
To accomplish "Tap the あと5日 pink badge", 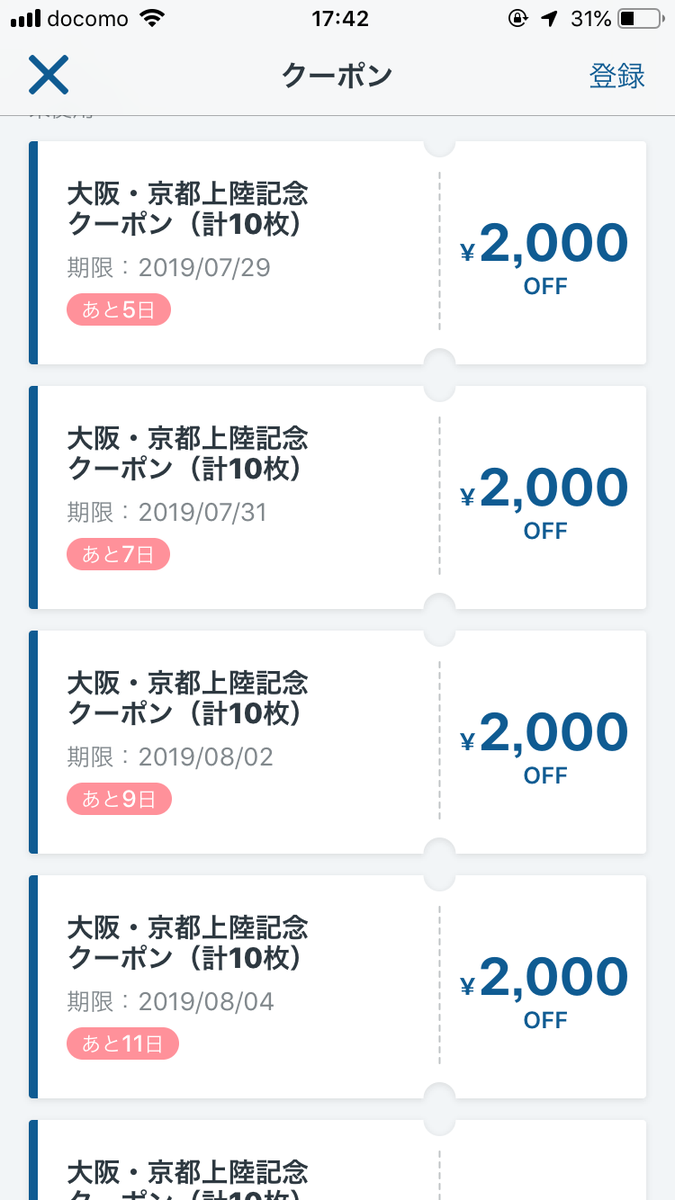I will (118, 310).
